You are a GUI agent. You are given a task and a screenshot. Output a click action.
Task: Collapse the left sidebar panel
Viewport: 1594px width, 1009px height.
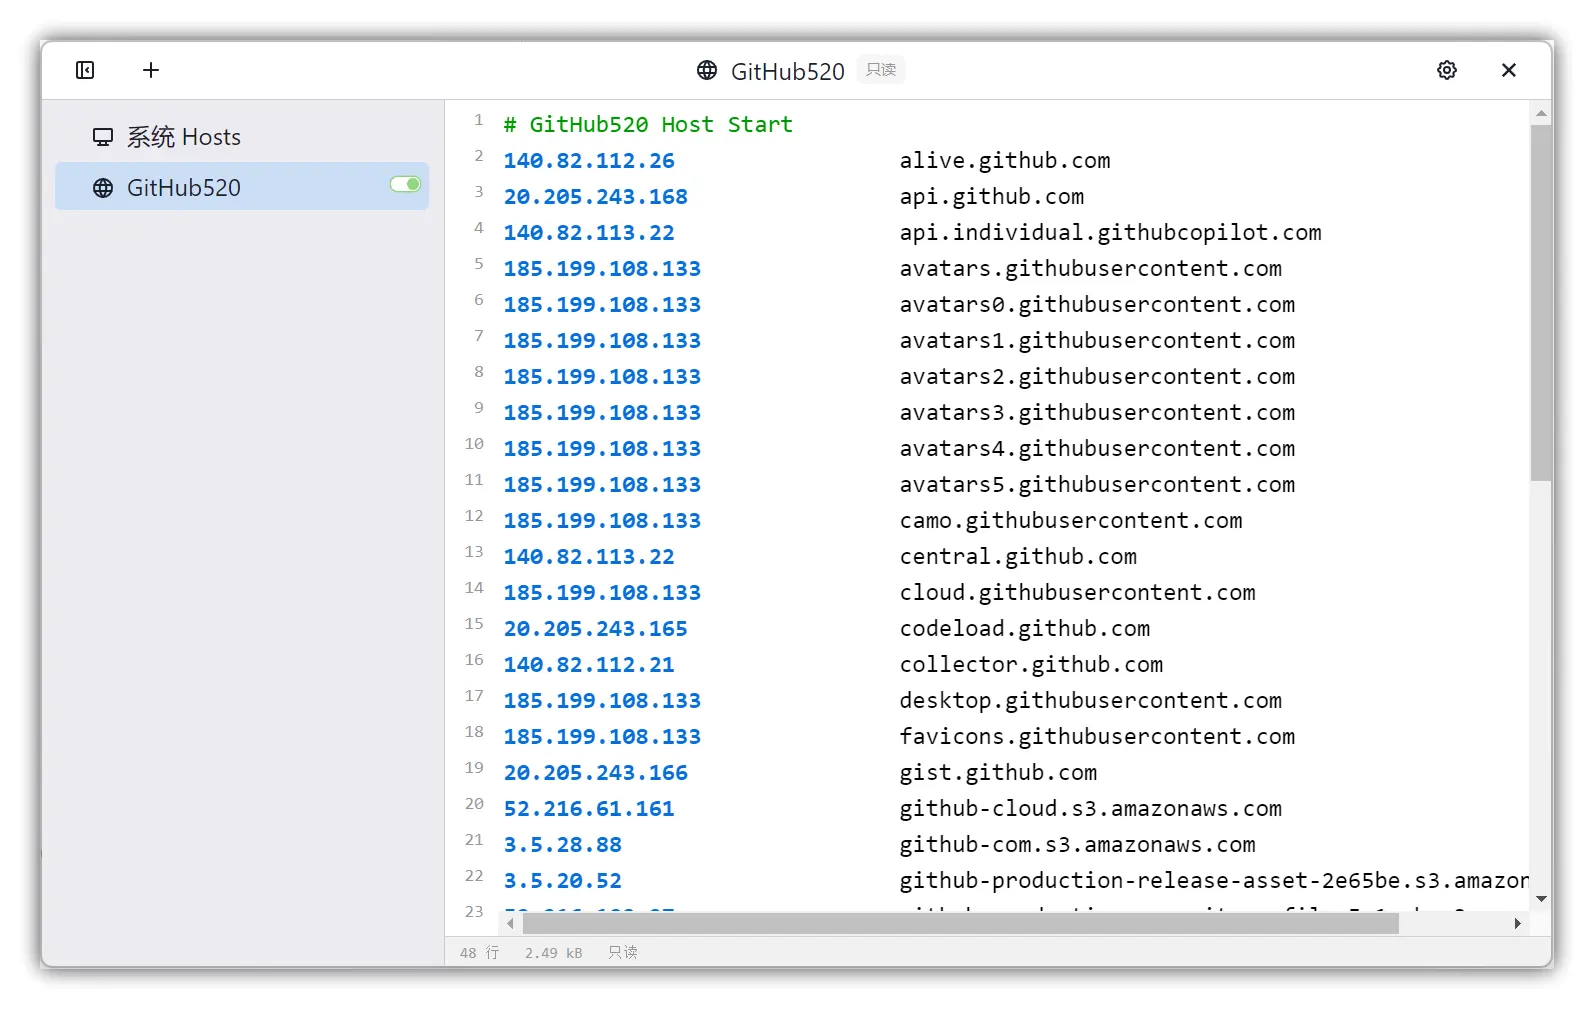[85, 70]
